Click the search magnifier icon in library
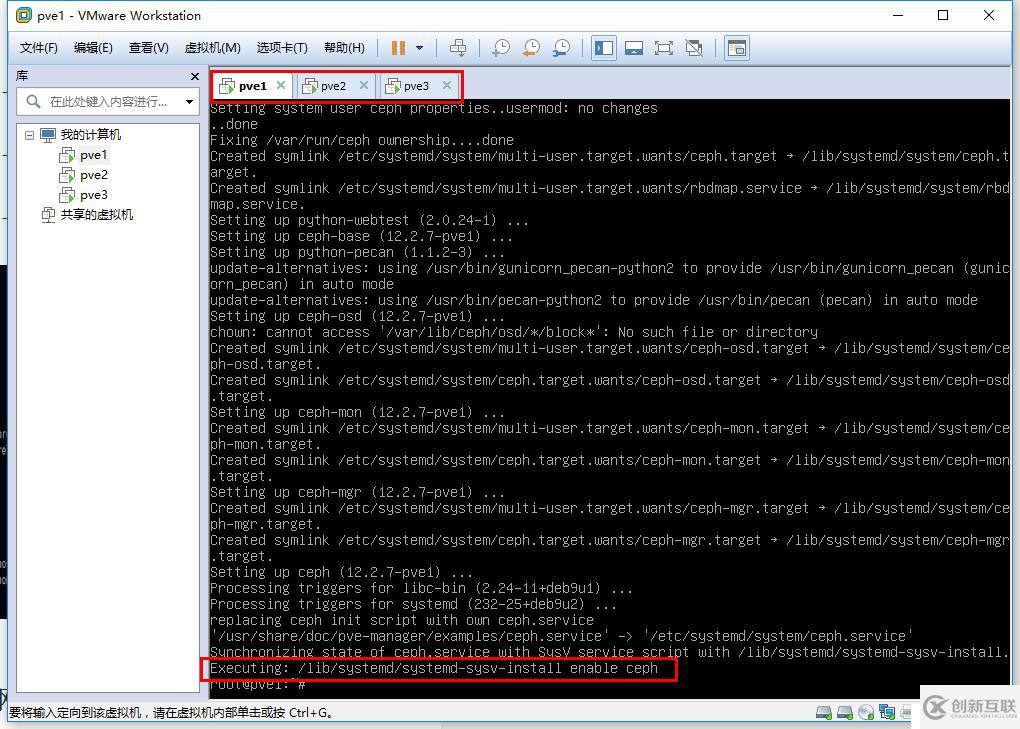1020x729 pixels. point(33,101)
